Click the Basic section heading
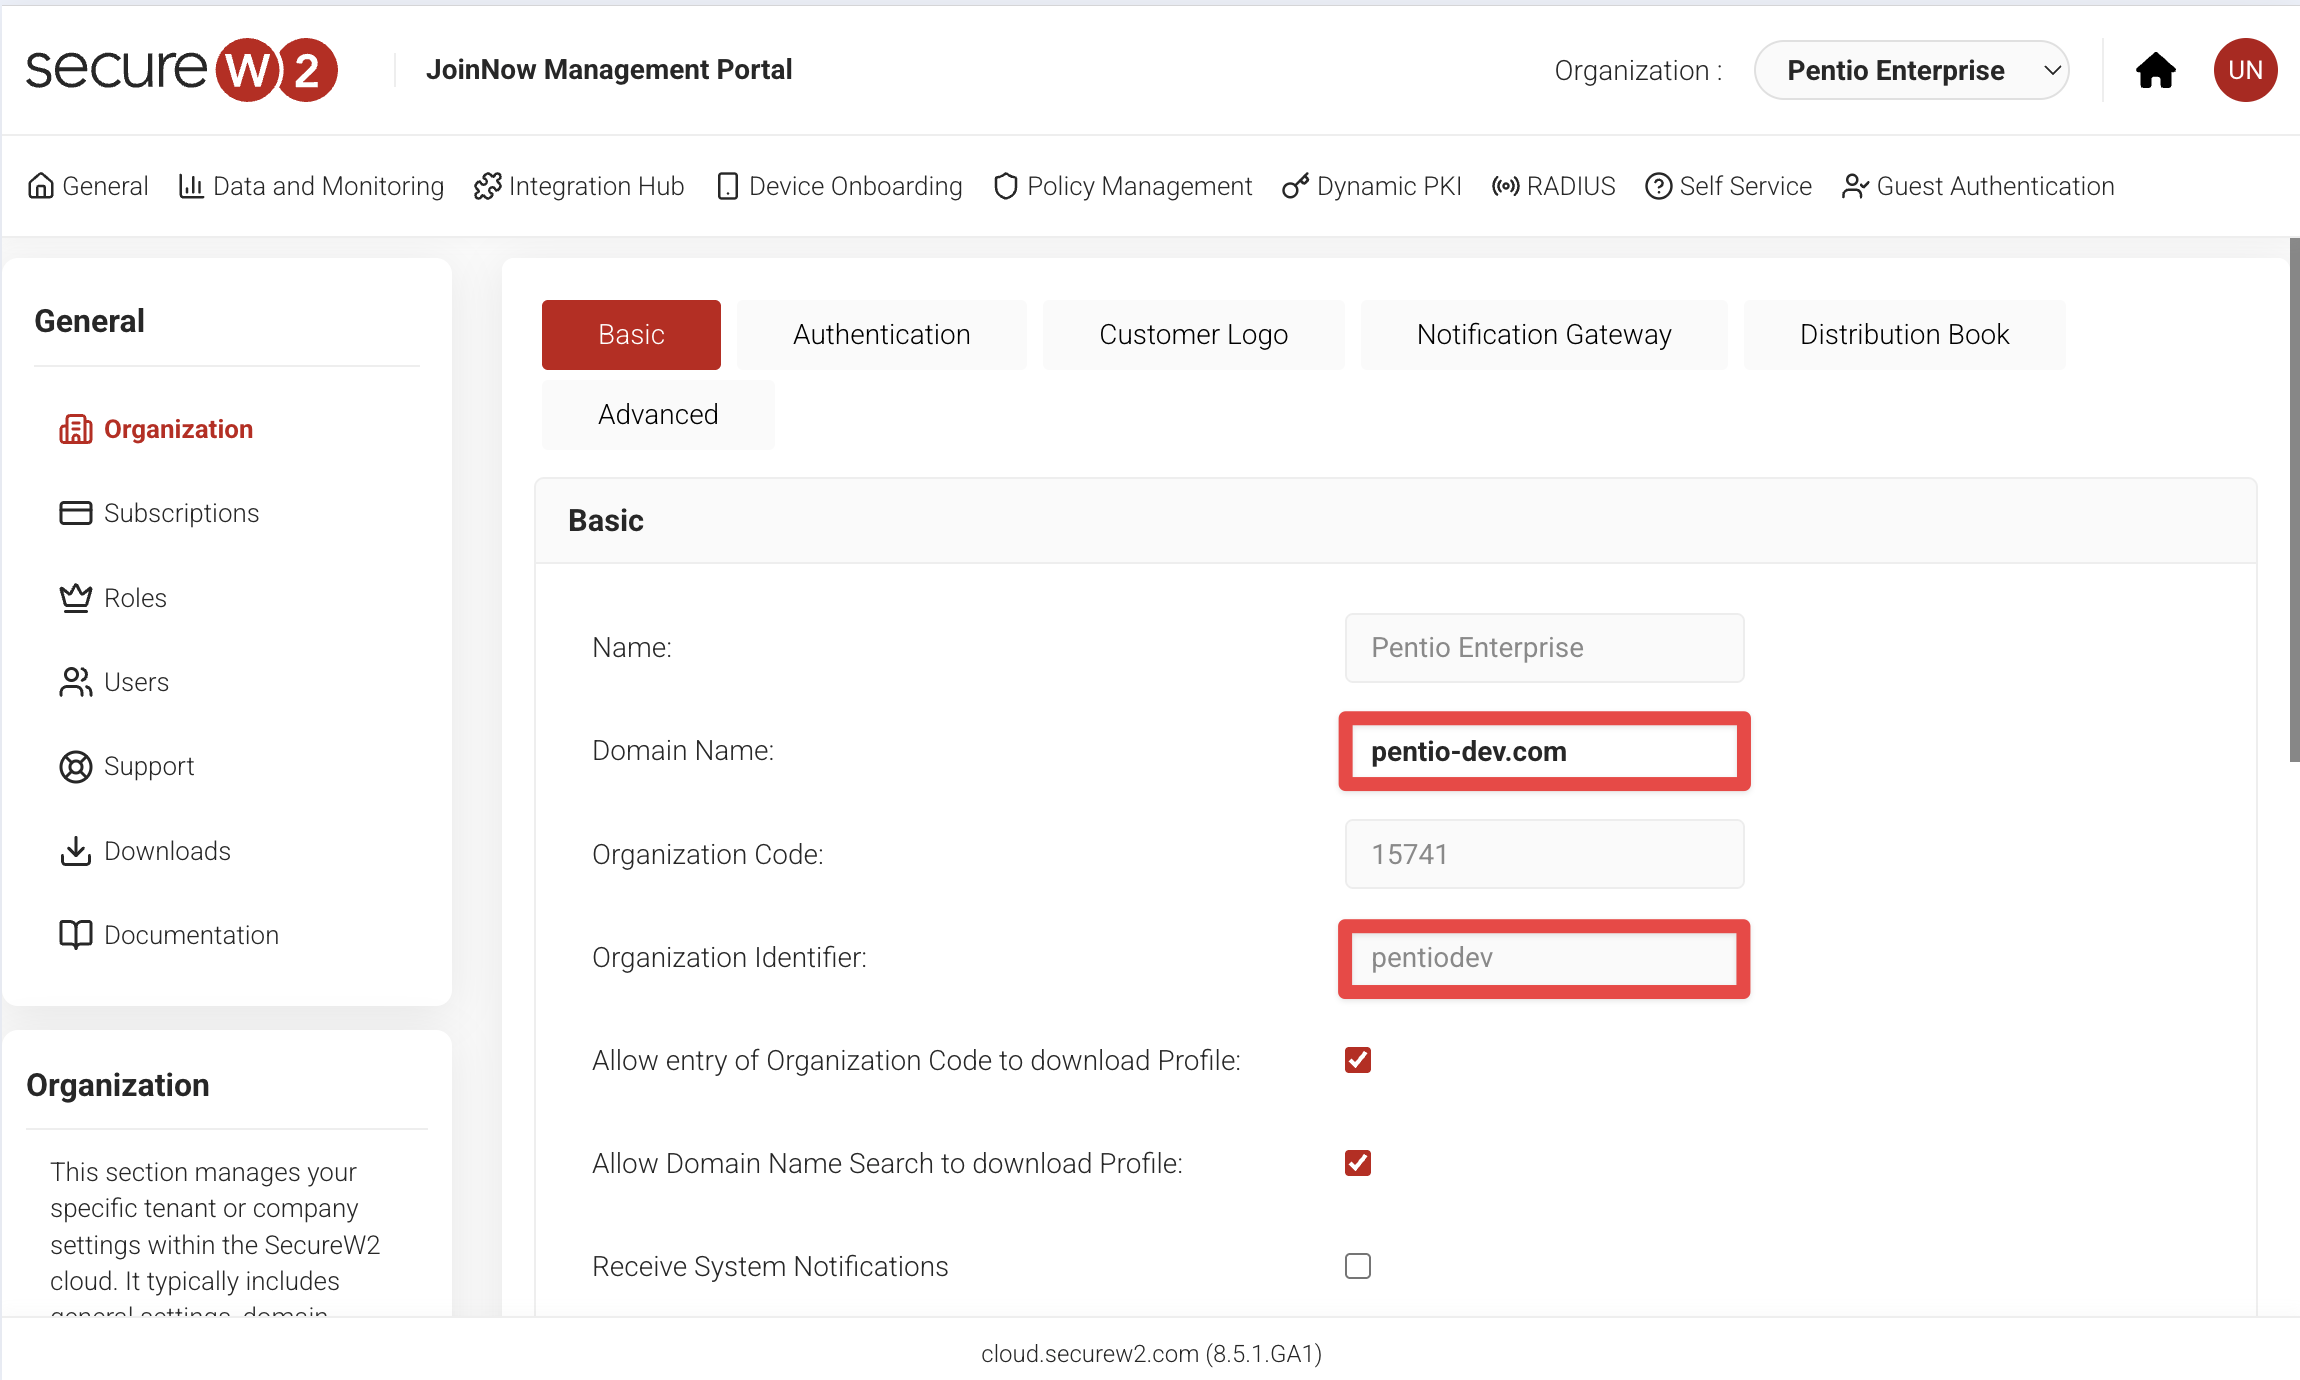Image resolution: width=2300 pixels, height=1380 pixels. pos(605,521)
